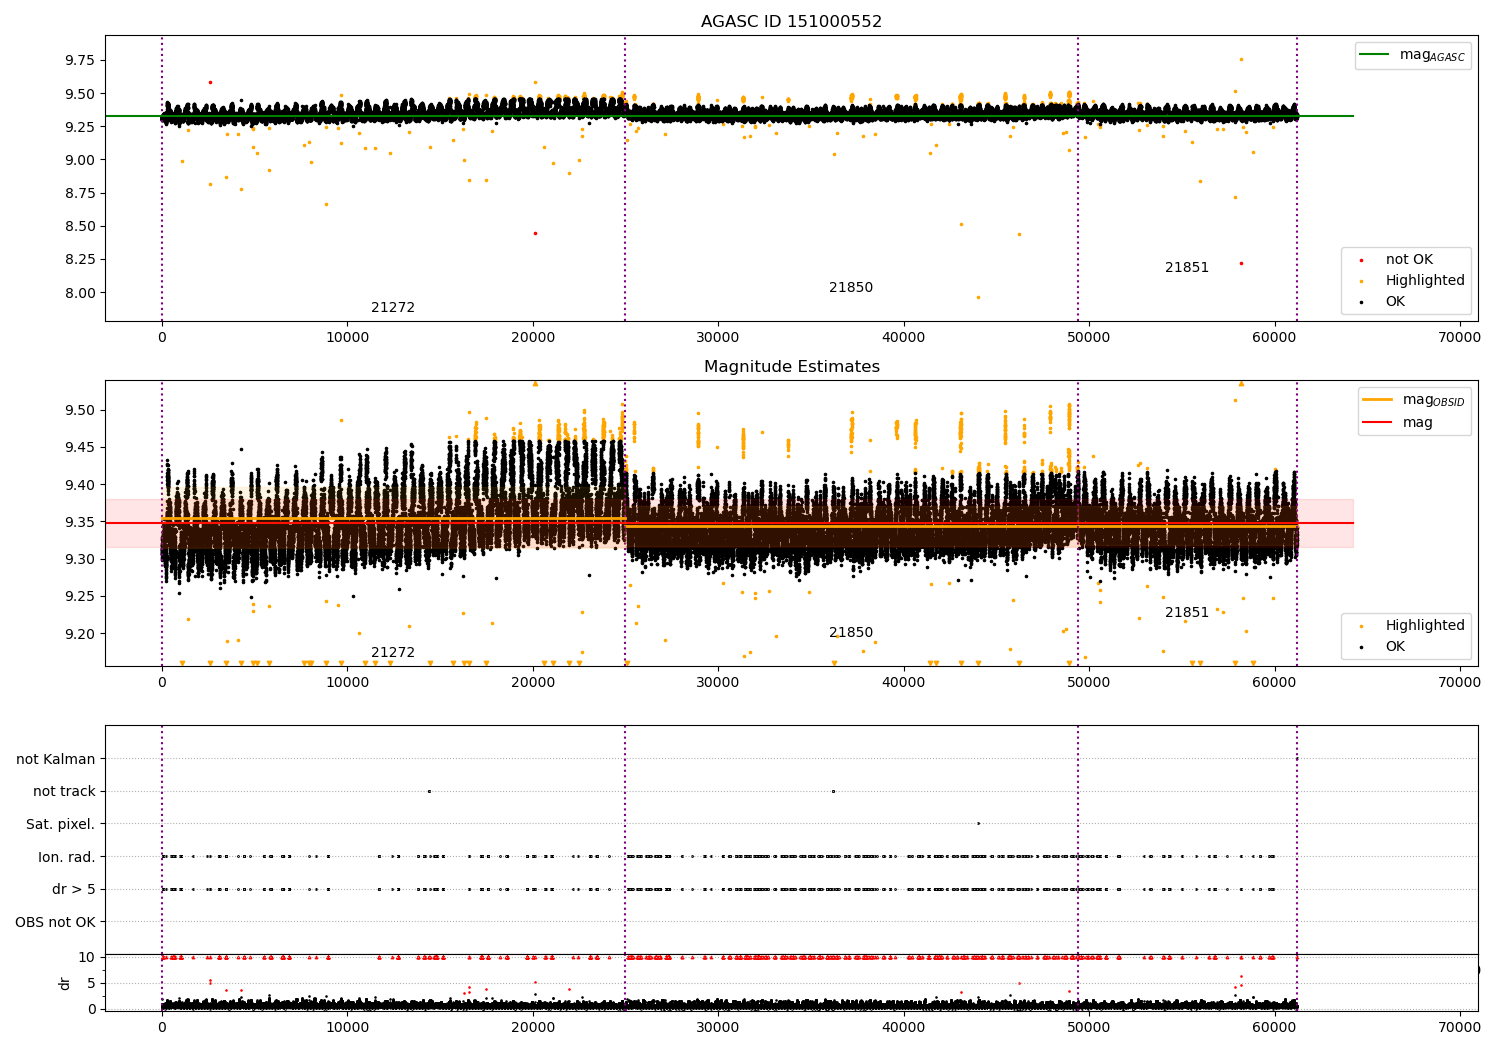Click 'Highlighted' legend entry in Magnitude Estimates plot
Viewport: 1500px width, 1050px height.
1424,626
